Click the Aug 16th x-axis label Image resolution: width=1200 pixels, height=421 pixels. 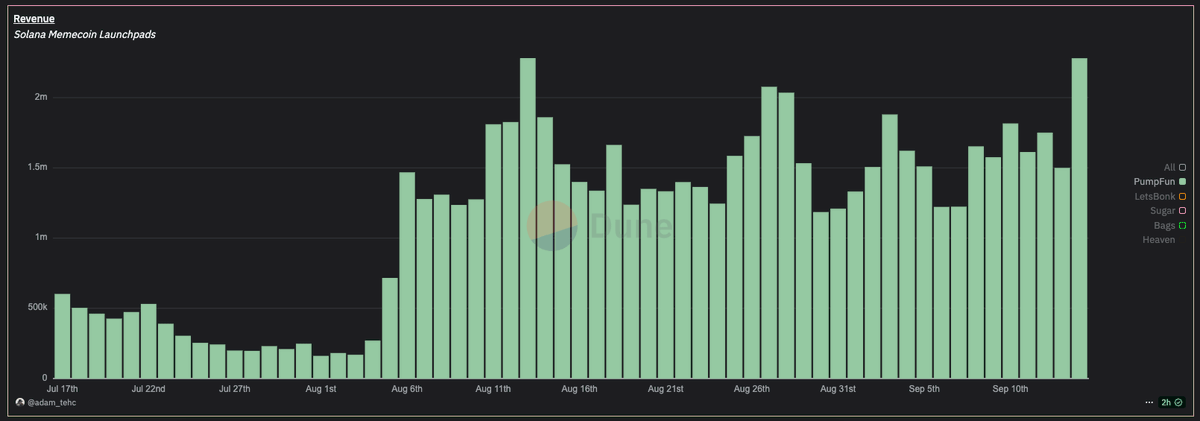click(579, 387)
